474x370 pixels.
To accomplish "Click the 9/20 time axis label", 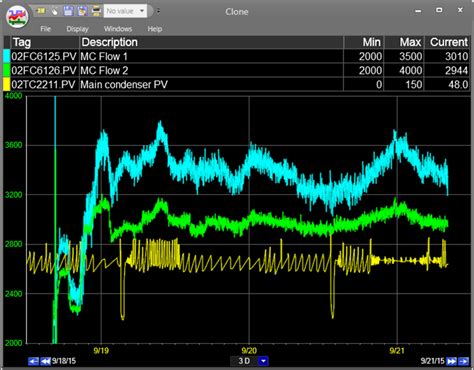I will 249,350.
